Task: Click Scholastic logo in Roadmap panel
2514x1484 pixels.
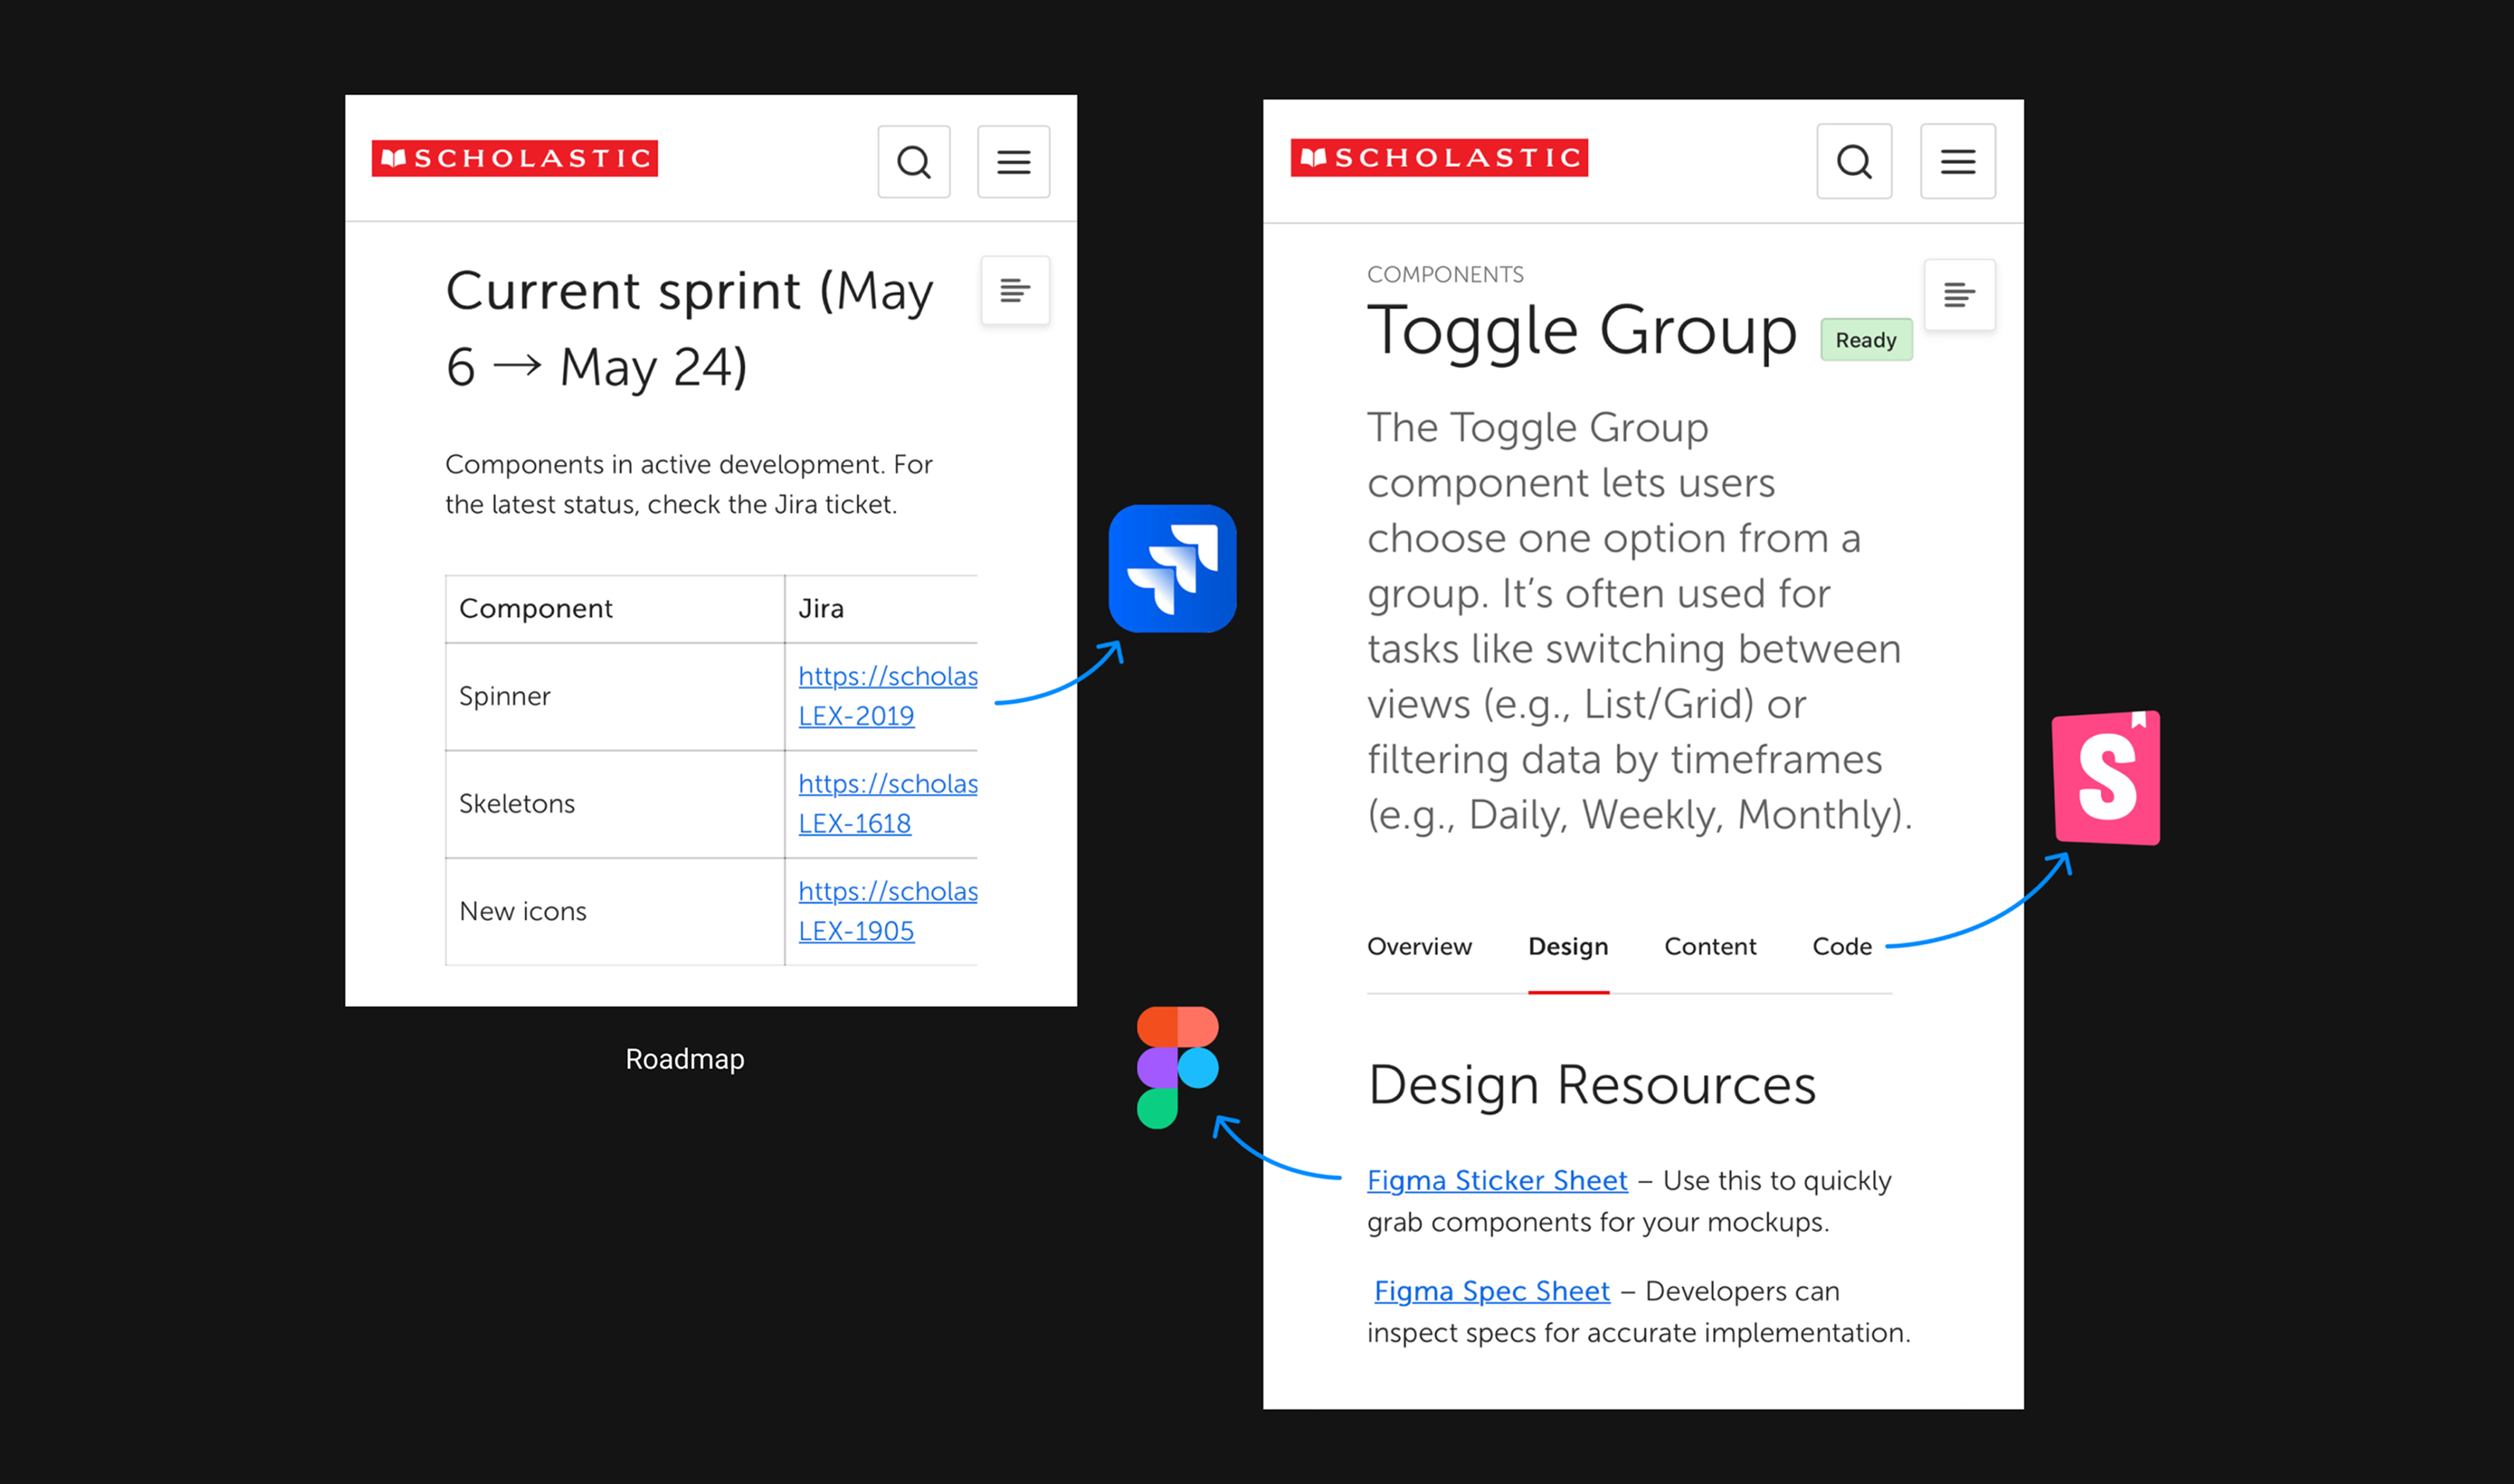Action: click(x=515, y=159)
